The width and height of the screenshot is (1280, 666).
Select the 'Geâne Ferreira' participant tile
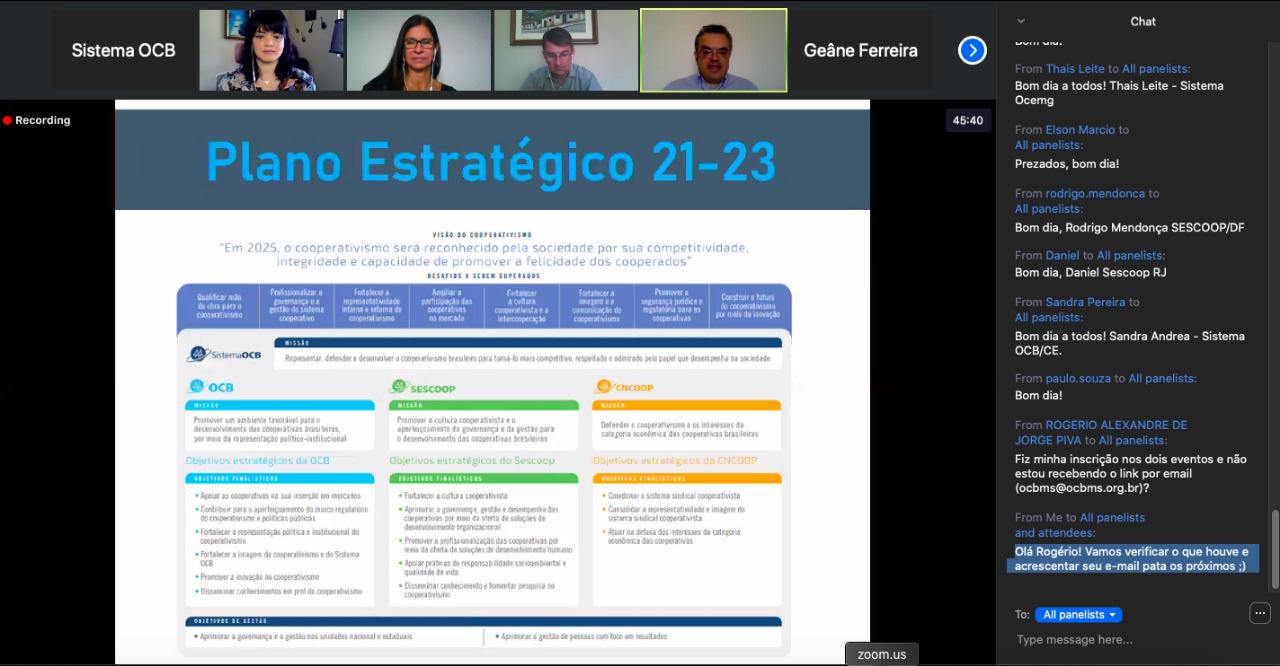click(x=861, y=50)
